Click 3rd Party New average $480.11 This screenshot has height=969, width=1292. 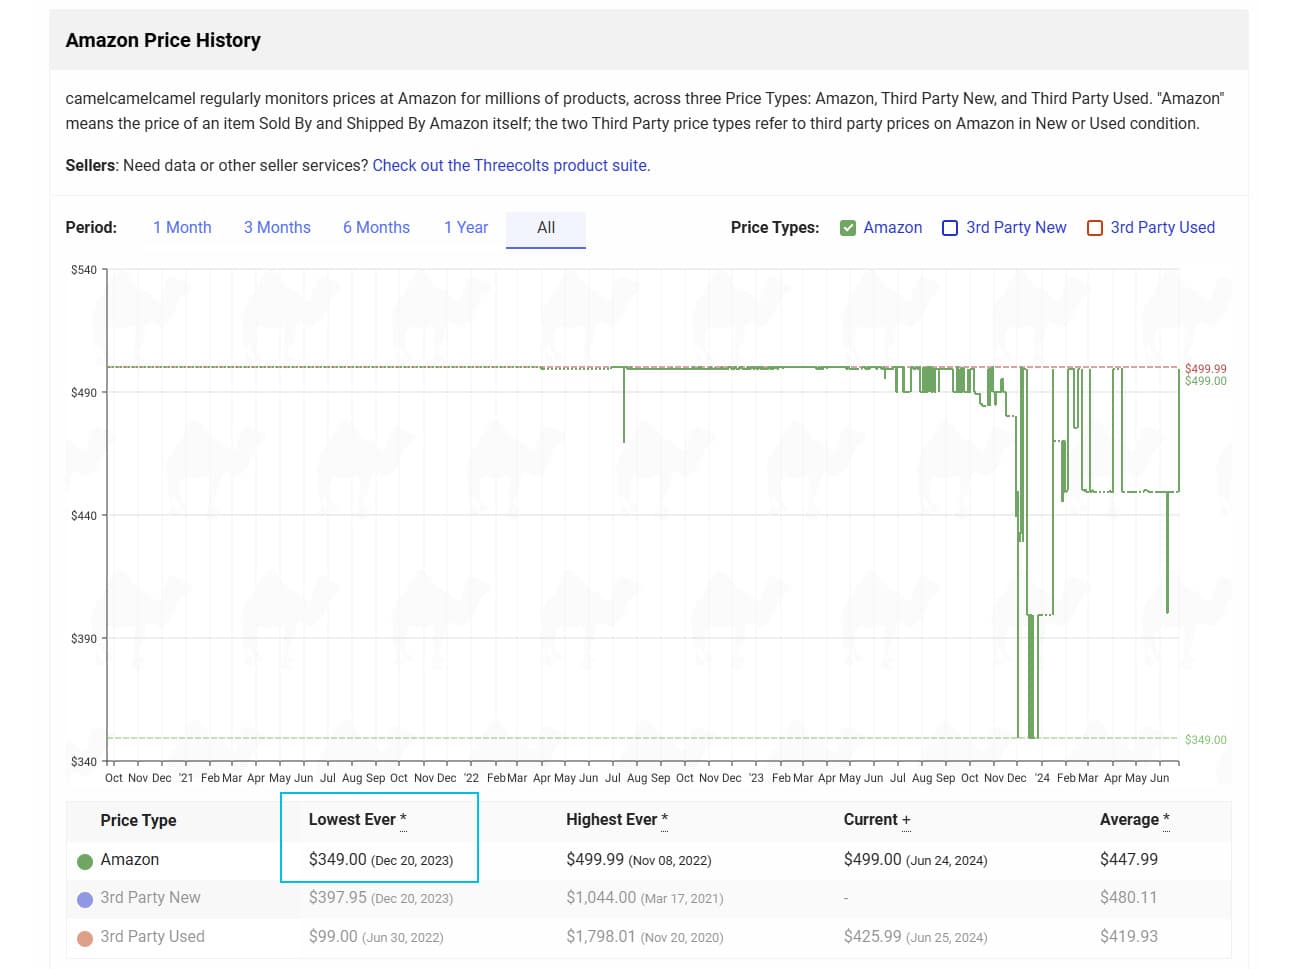[x=1129, y=897]
